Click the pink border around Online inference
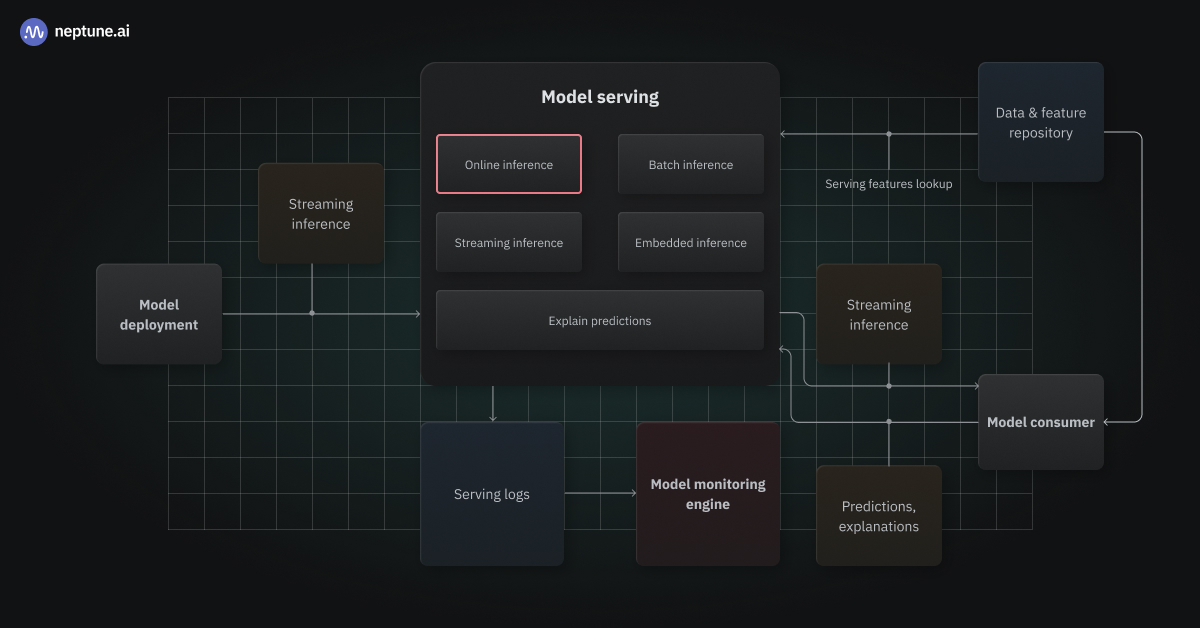Image resolution: width=1200 pixels, height=628 pixels. point(508,138)
